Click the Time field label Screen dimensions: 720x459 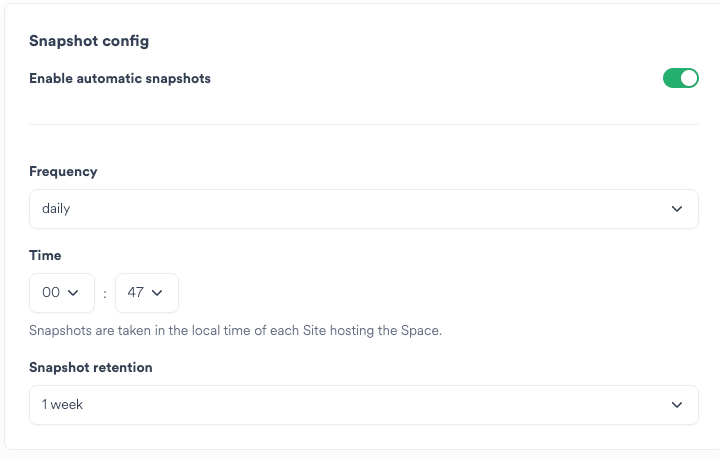click(x=45, y=256)
